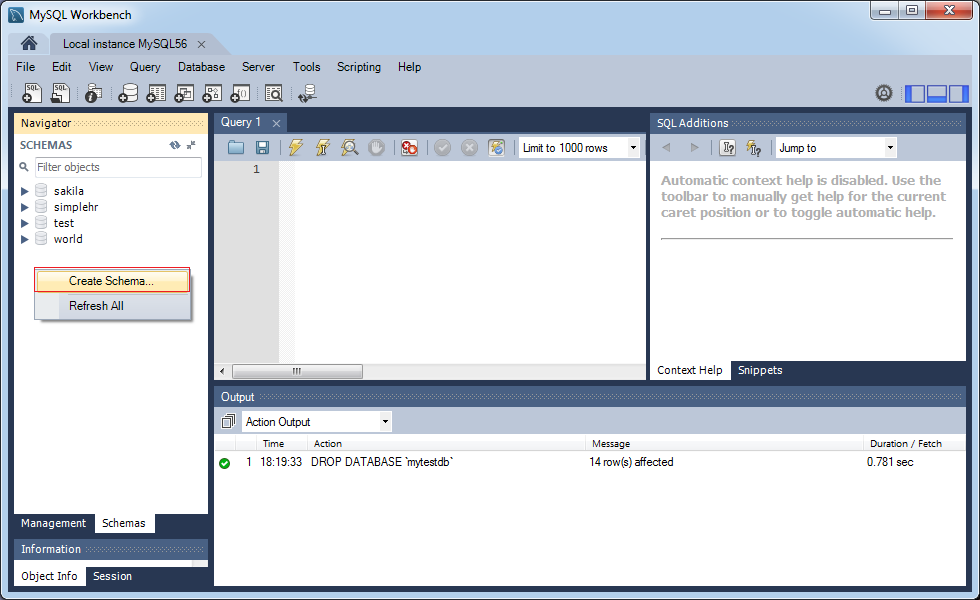Expand the simplehr schema
The image size is (980, 600).
(25, 207)
